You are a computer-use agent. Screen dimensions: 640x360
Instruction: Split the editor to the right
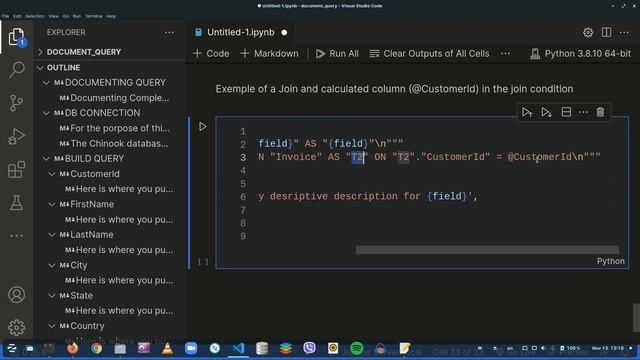pyautogui.click(x=606, y=32)
